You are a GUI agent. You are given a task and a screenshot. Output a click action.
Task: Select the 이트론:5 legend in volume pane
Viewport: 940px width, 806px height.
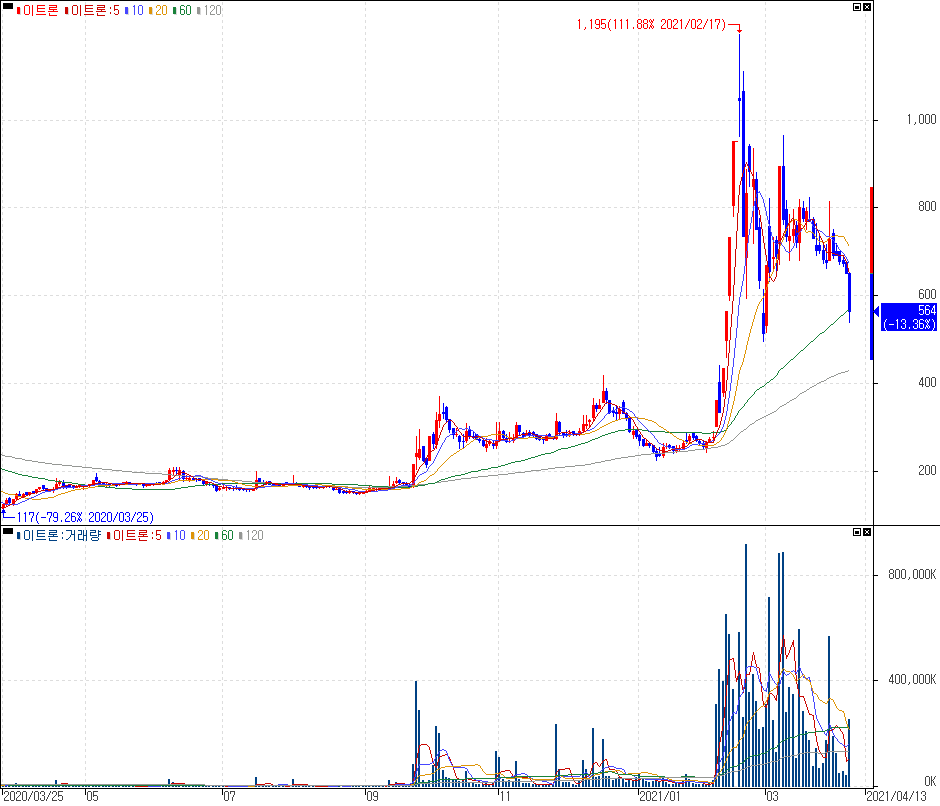pyautogui.click(x=134, y=535)
